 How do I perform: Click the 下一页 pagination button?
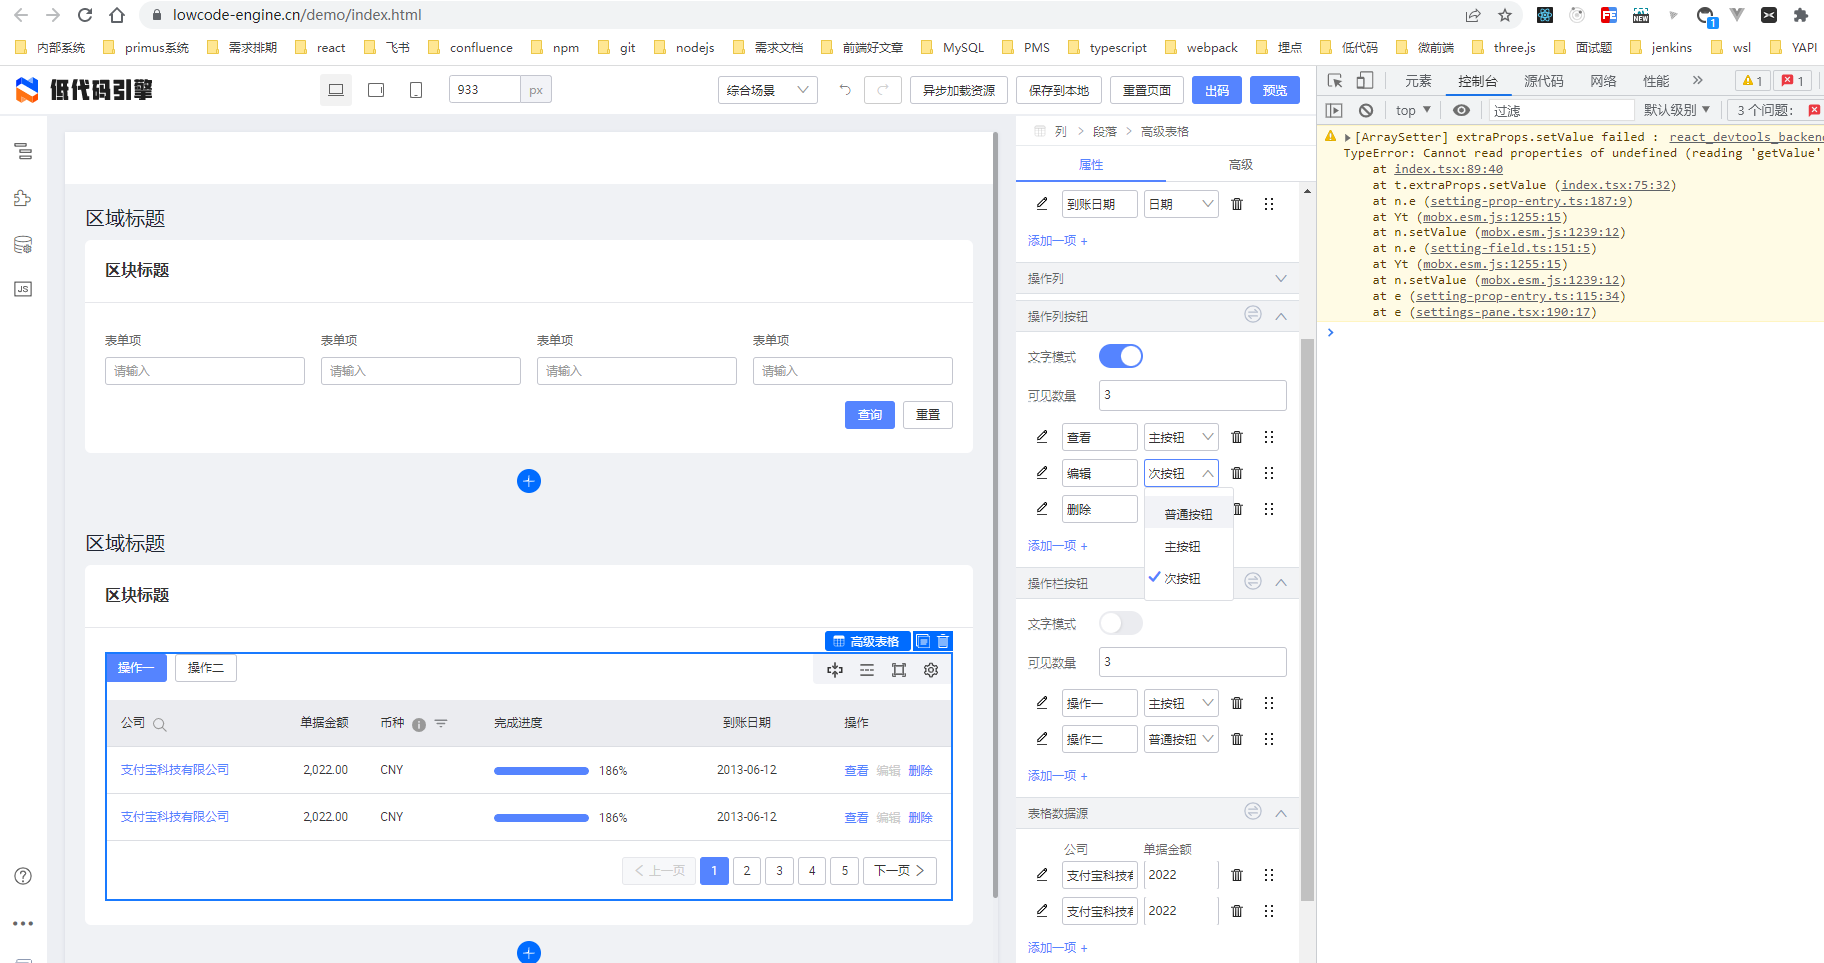tap(899, 871)
